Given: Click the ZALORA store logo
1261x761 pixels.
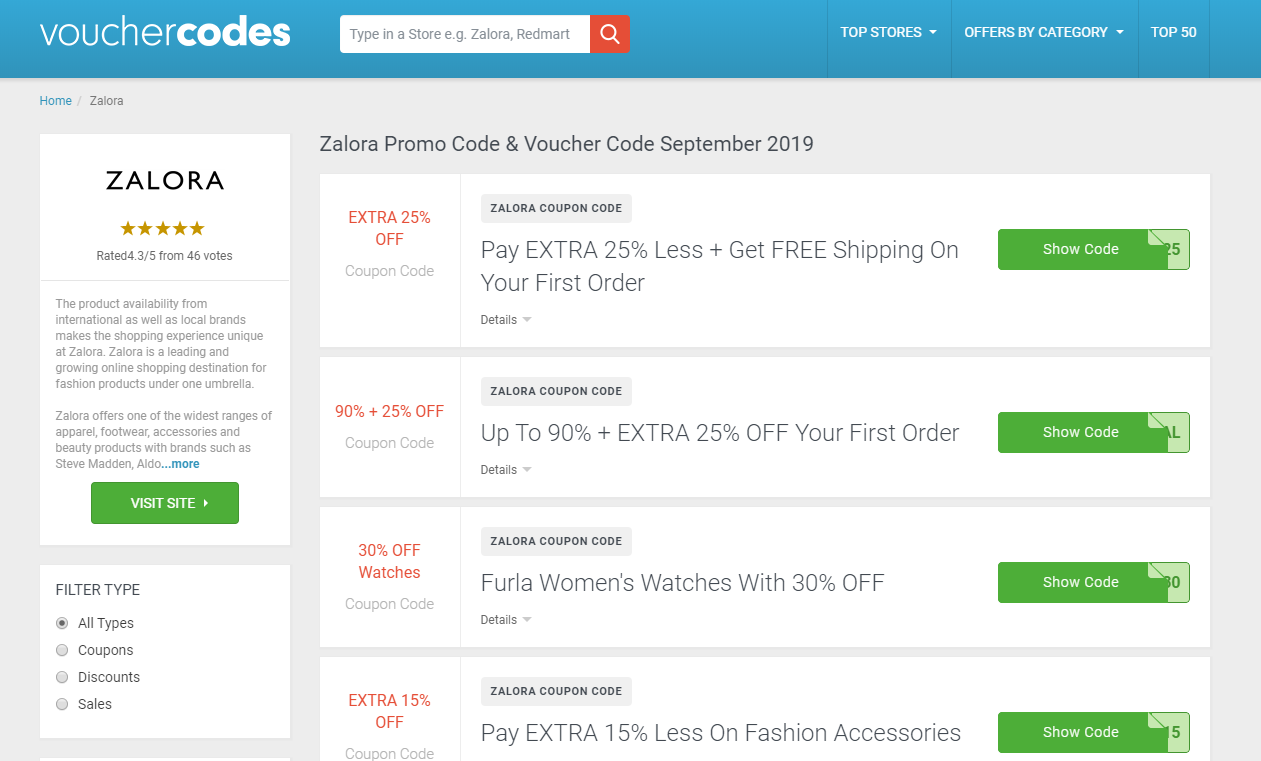Looking at the screenshot, I should tap(165, 180).
